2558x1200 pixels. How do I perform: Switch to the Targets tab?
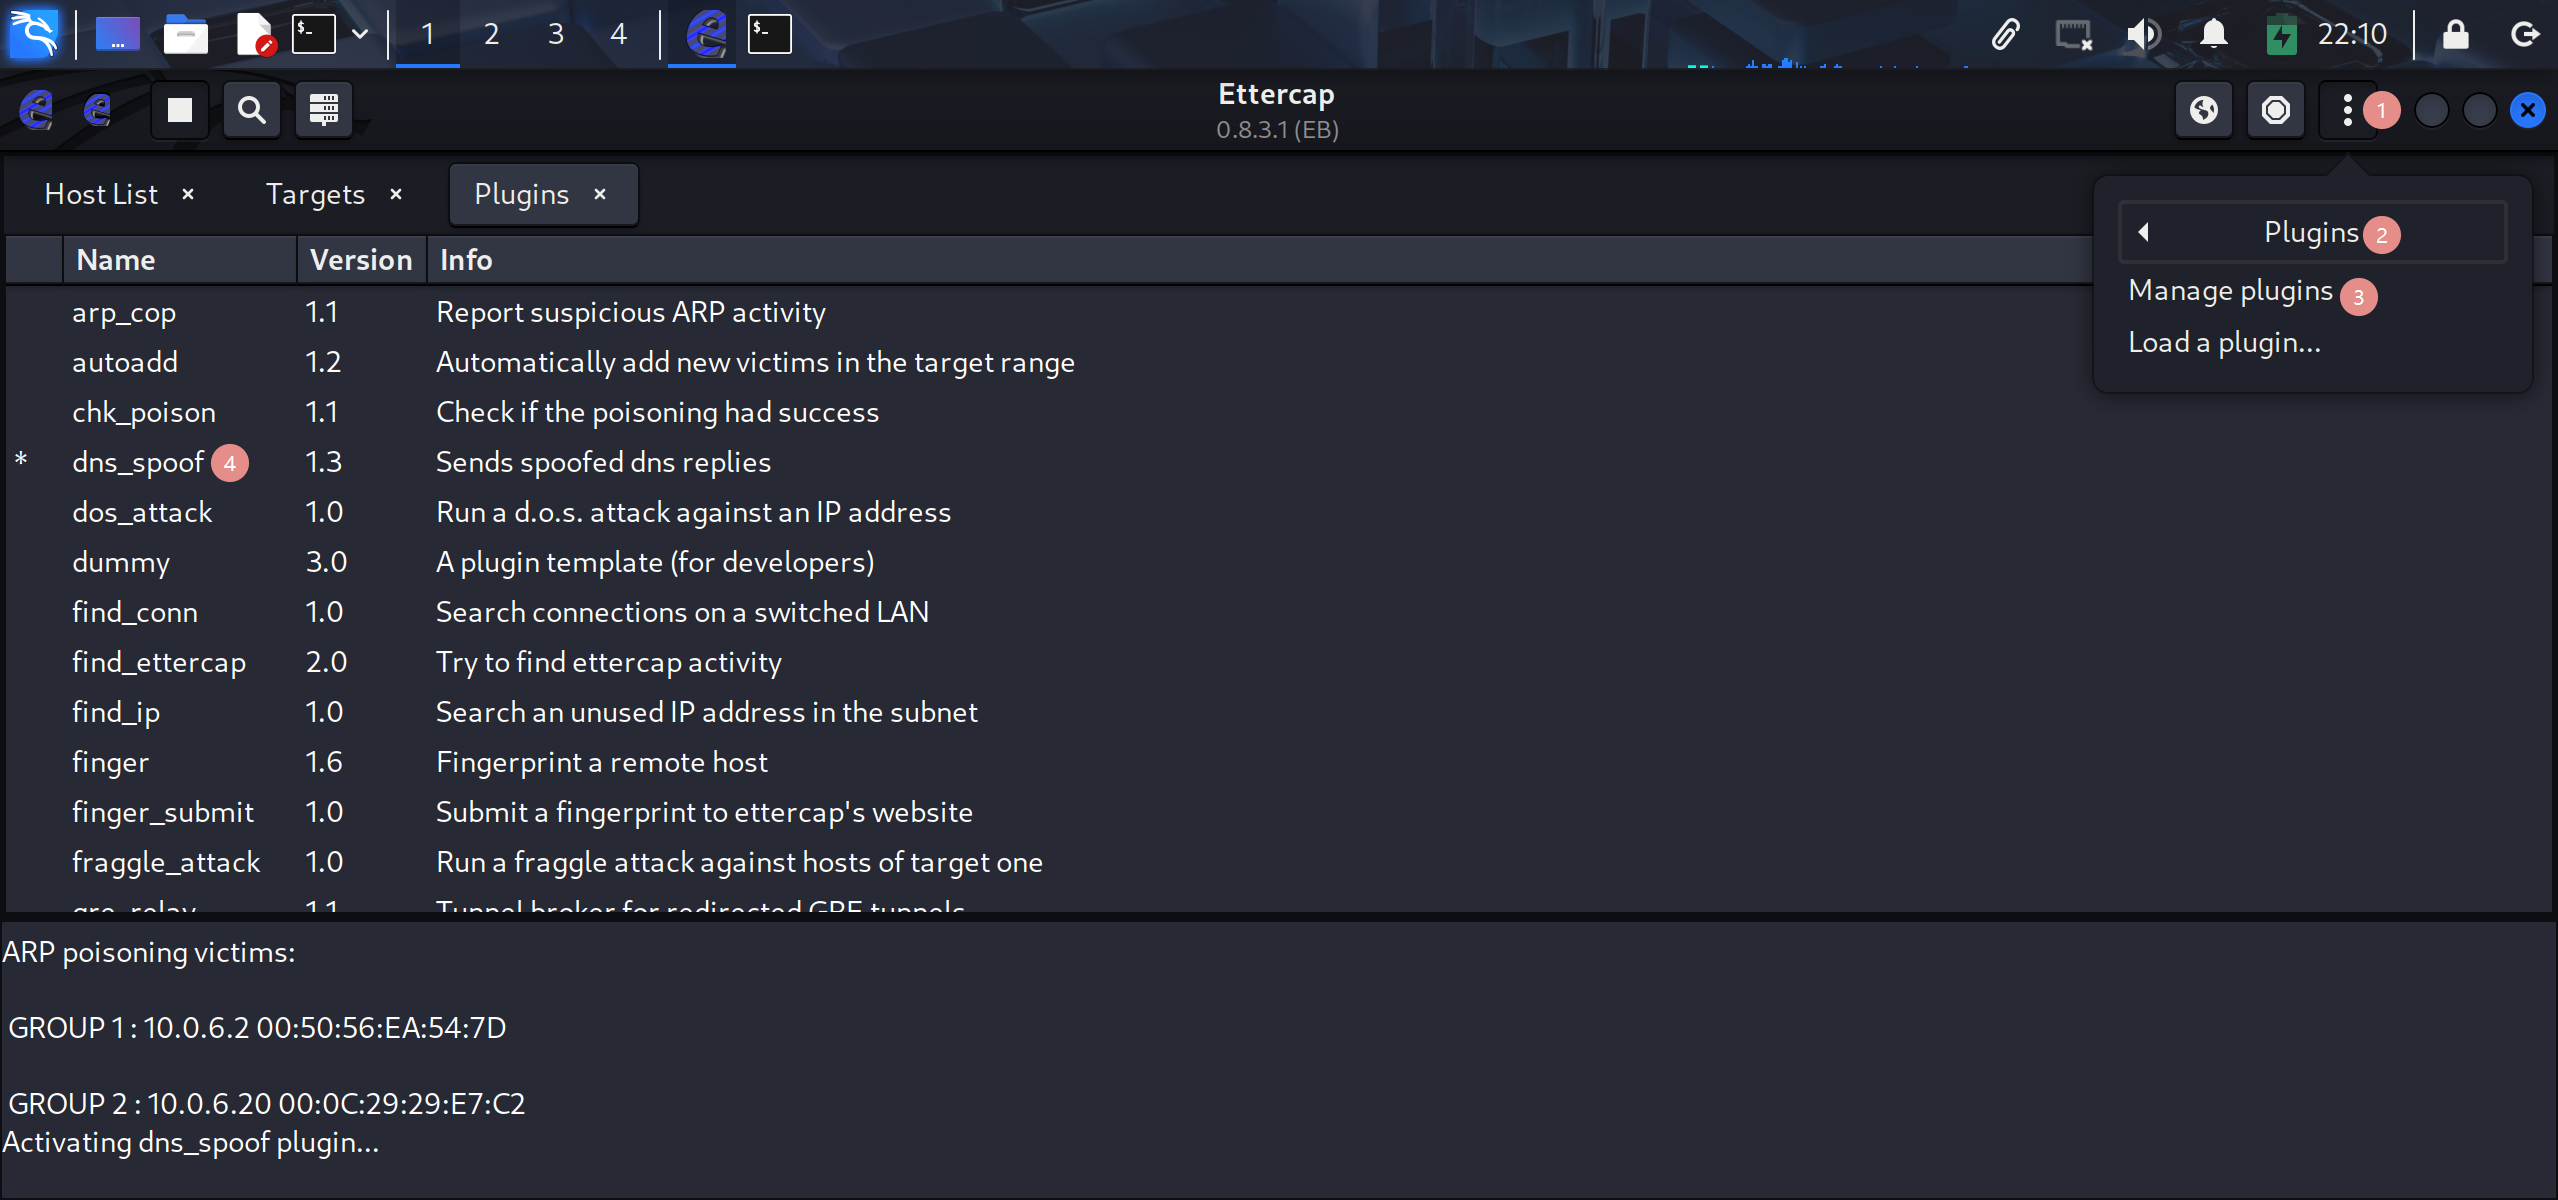tap(315, 194)
